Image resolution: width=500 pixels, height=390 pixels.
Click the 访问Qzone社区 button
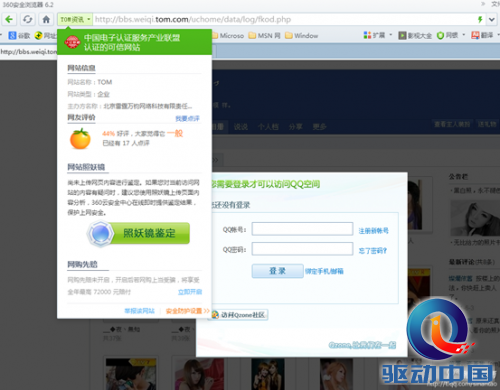(239, 314)
